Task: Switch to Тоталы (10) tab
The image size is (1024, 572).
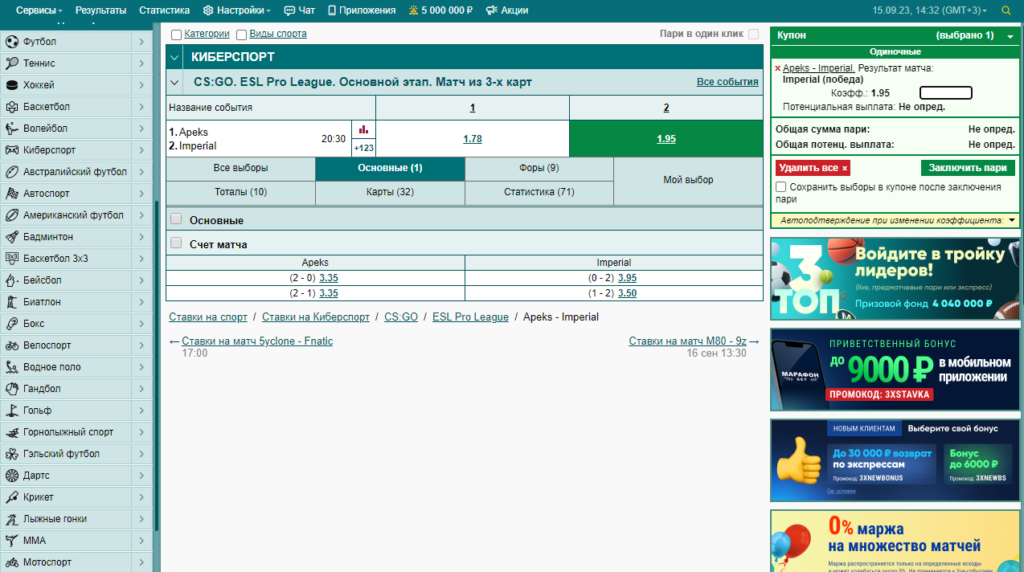Action: pos(241,193)
